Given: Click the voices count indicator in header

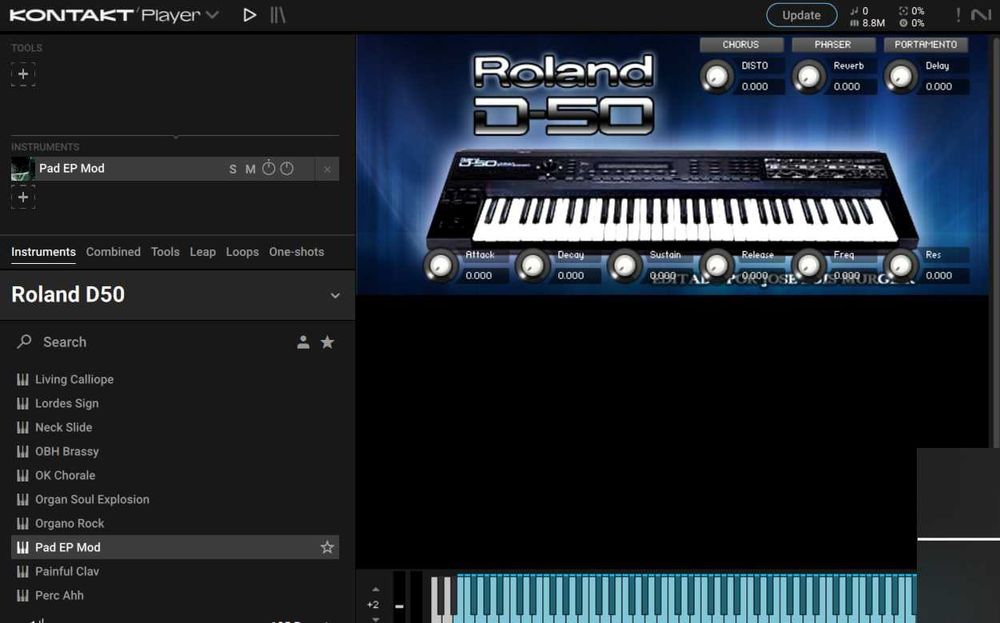Looking at the screenshot, I should [x=858, y=11].
